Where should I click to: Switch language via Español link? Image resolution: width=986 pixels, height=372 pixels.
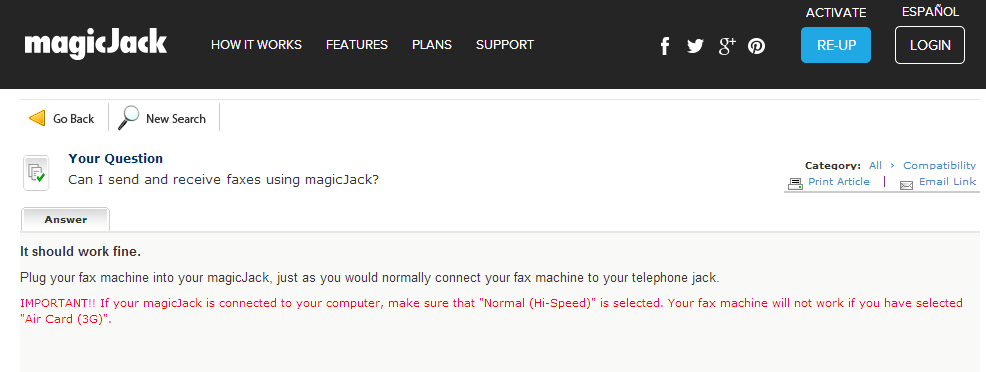[x=930, y=11]
